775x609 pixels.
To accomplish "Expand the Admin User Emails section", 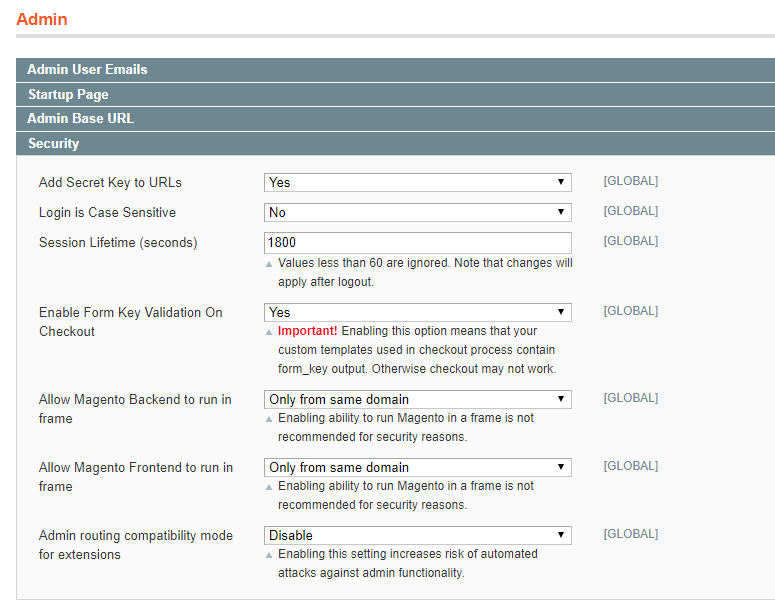I will 87,70.
